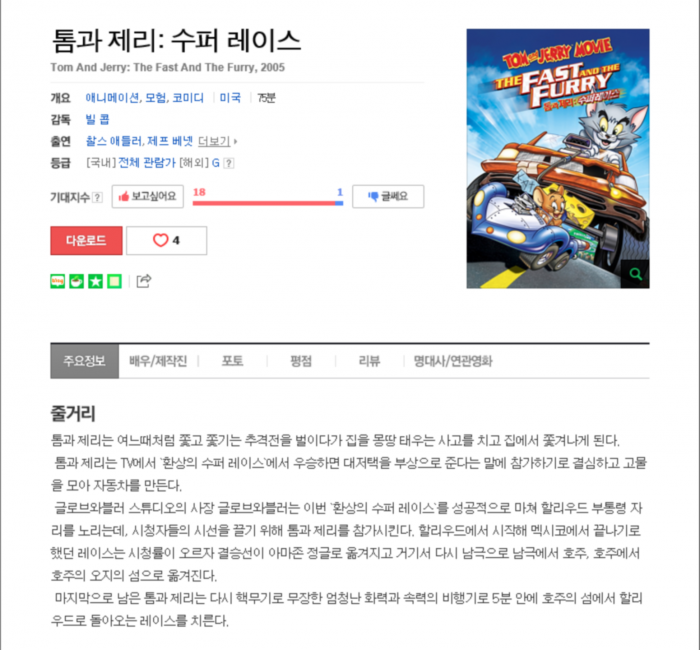Click the red 다운로드 button
This screenshot has width=700, height=650.
[x=86, y=241]
